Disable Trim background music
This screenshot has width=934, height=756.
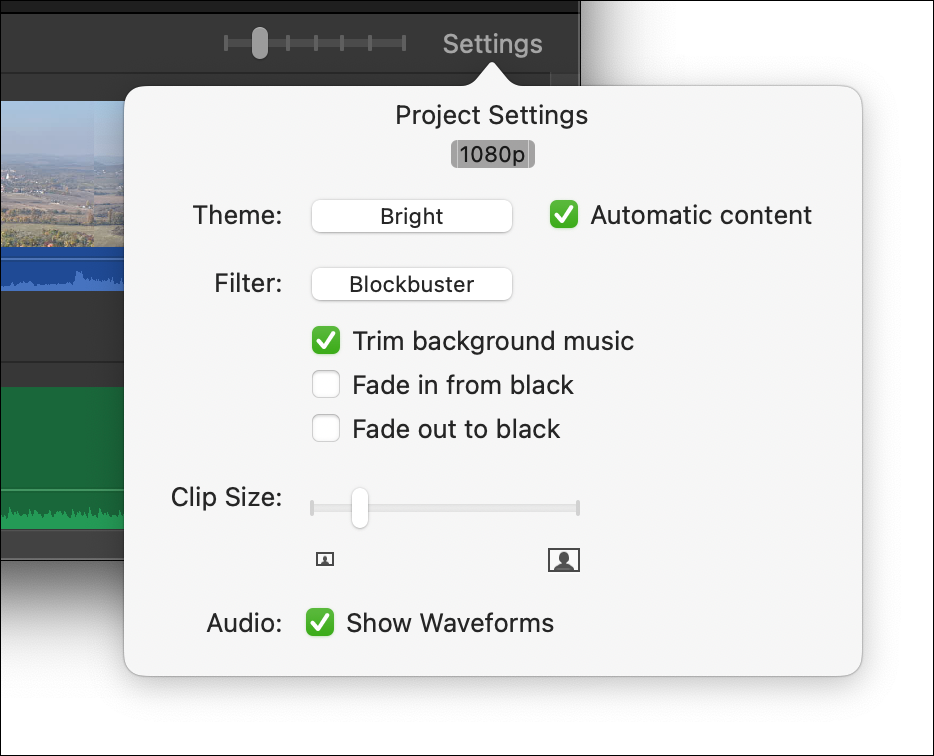(326, 340)
